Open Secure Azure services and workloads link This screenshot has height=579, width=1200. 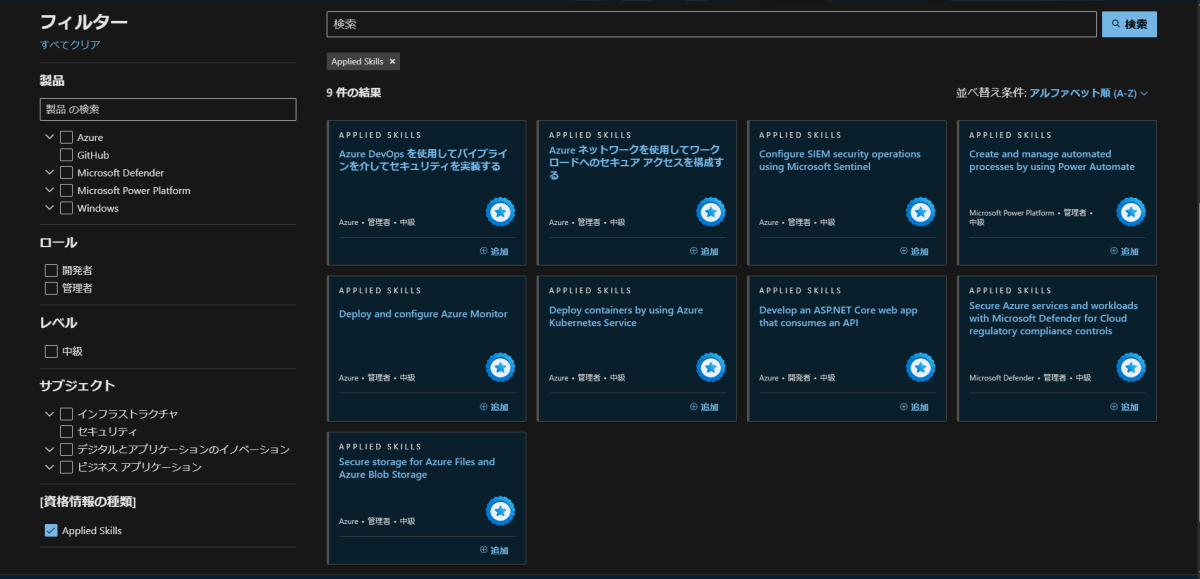click(x=1053, y=318)
